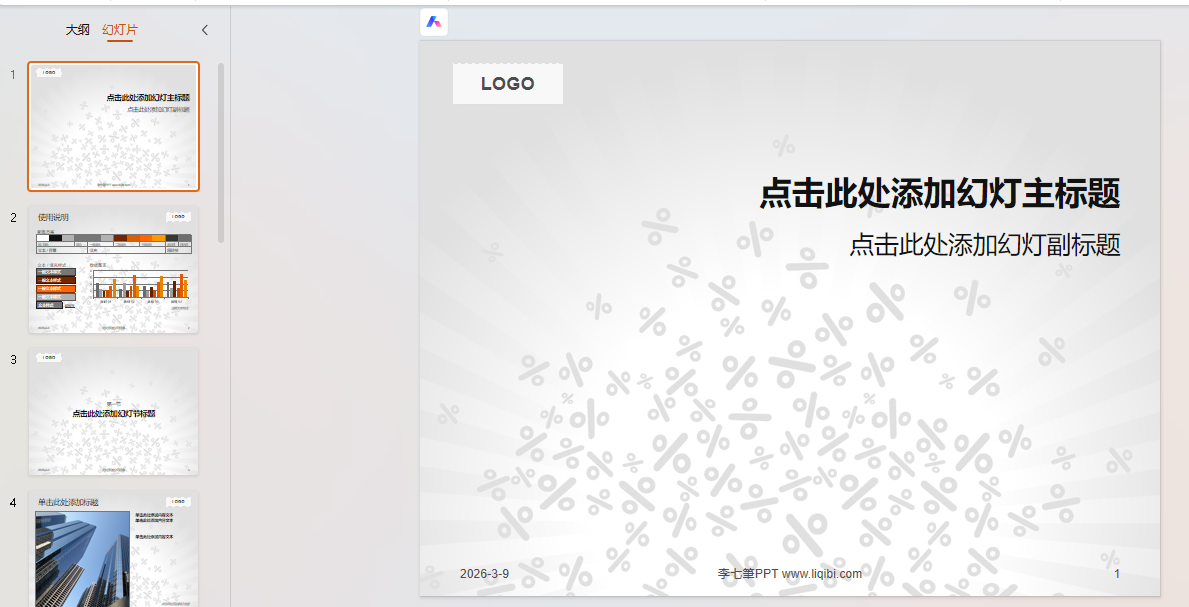The height and width of the screenshot is (607, 1189).
Task: Click the date 2026-3-9 in footer
Action: [x=485, y=574]
